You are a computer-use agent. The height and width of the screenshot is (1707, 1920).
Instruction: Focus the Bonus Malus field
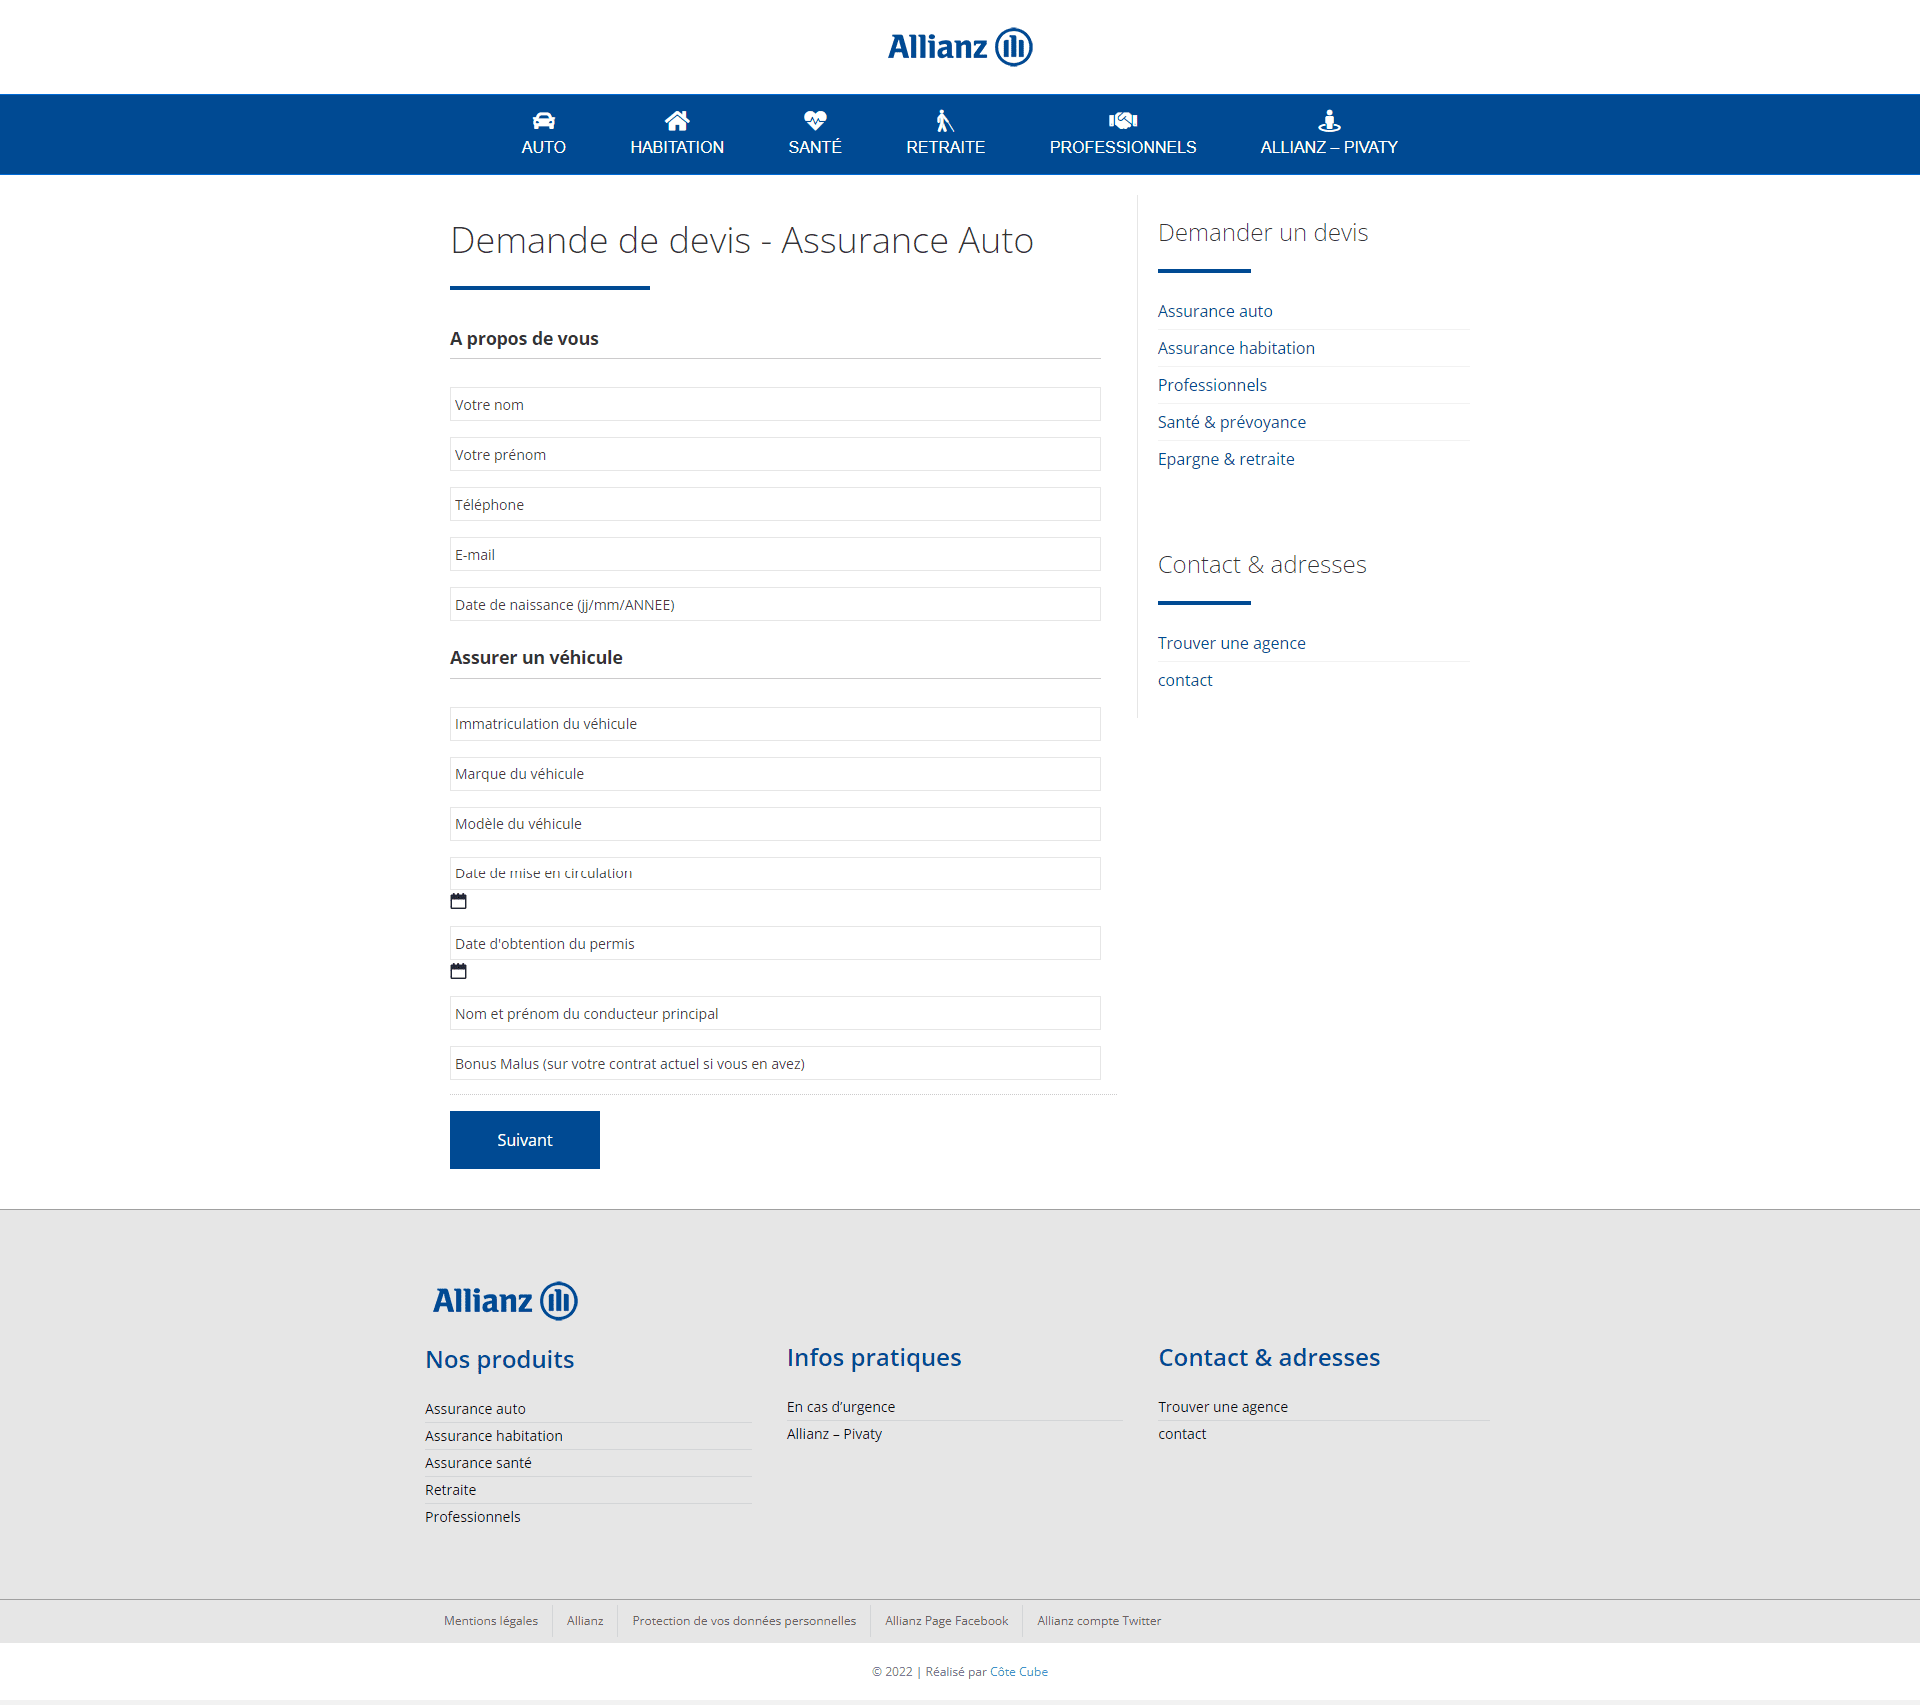point(775,1063)
